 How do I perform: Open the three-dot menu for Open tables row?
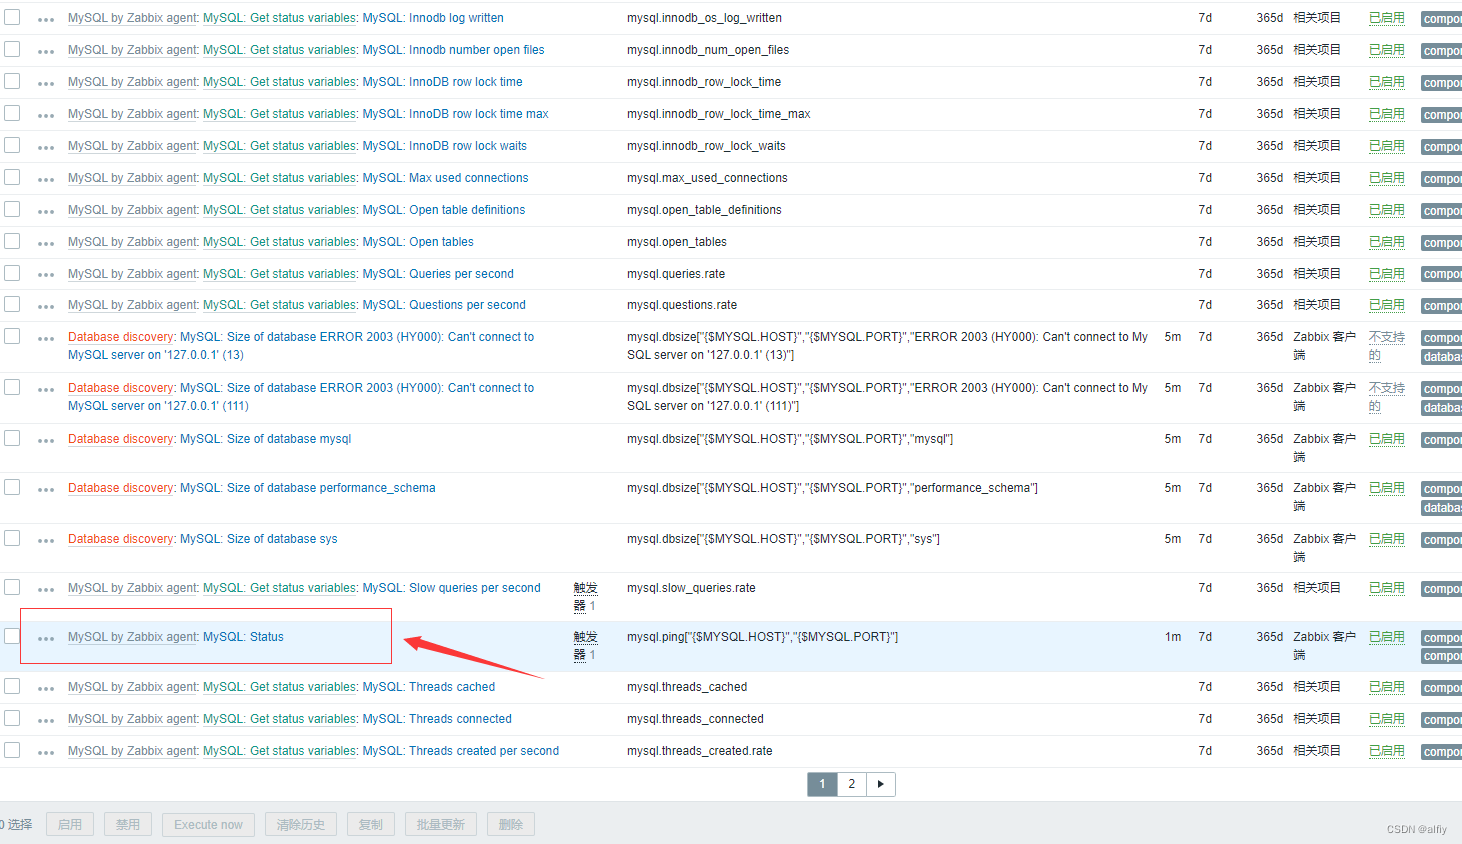[x=46, y=244]
